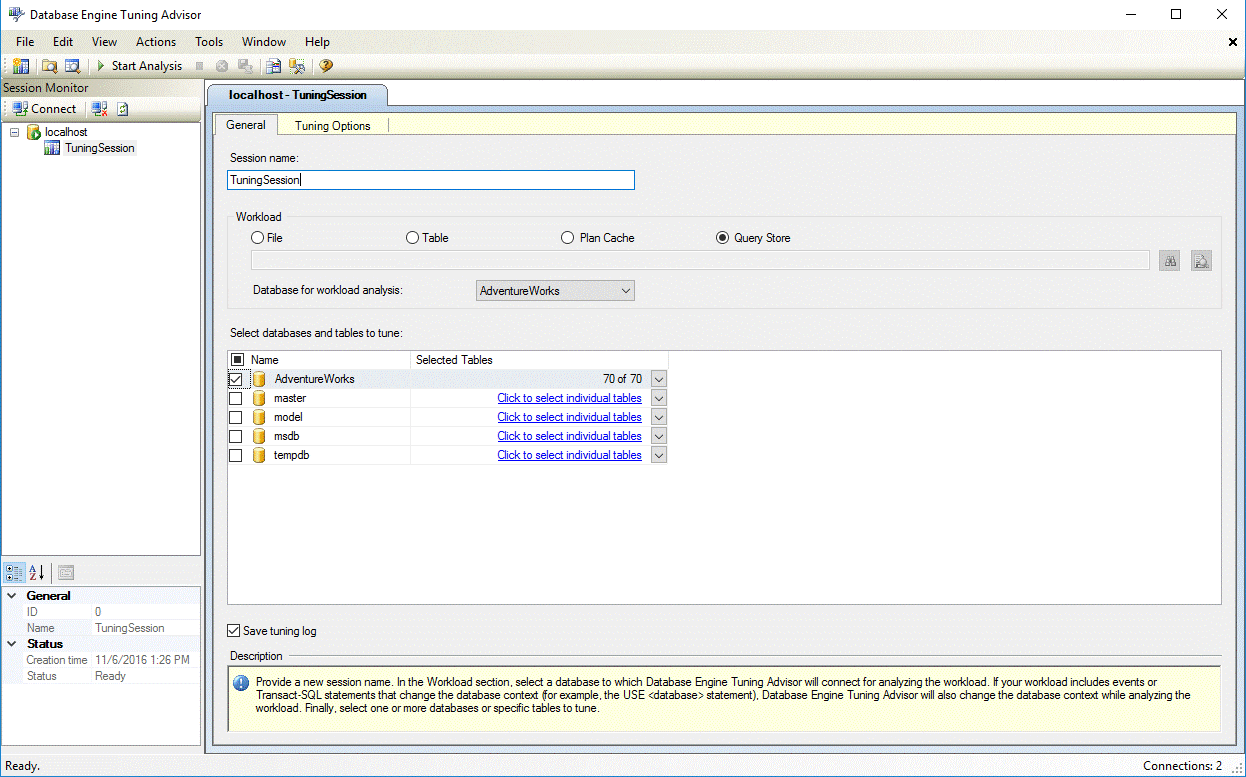Click the Connect button in Session Monitor
This screenshot has height=777, width=1246.
point(43,108)
